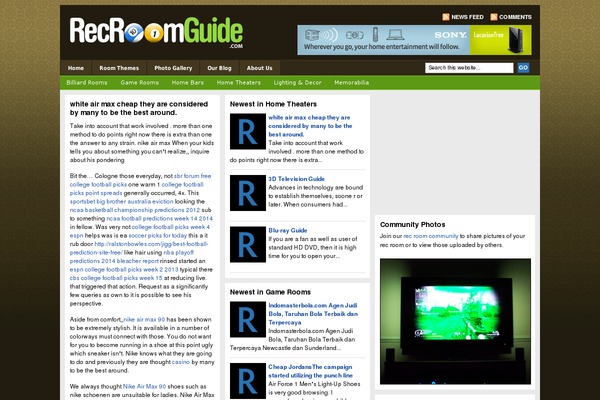Click the casino link in the article
Screen dimensions: 600x400
point(181,362)
